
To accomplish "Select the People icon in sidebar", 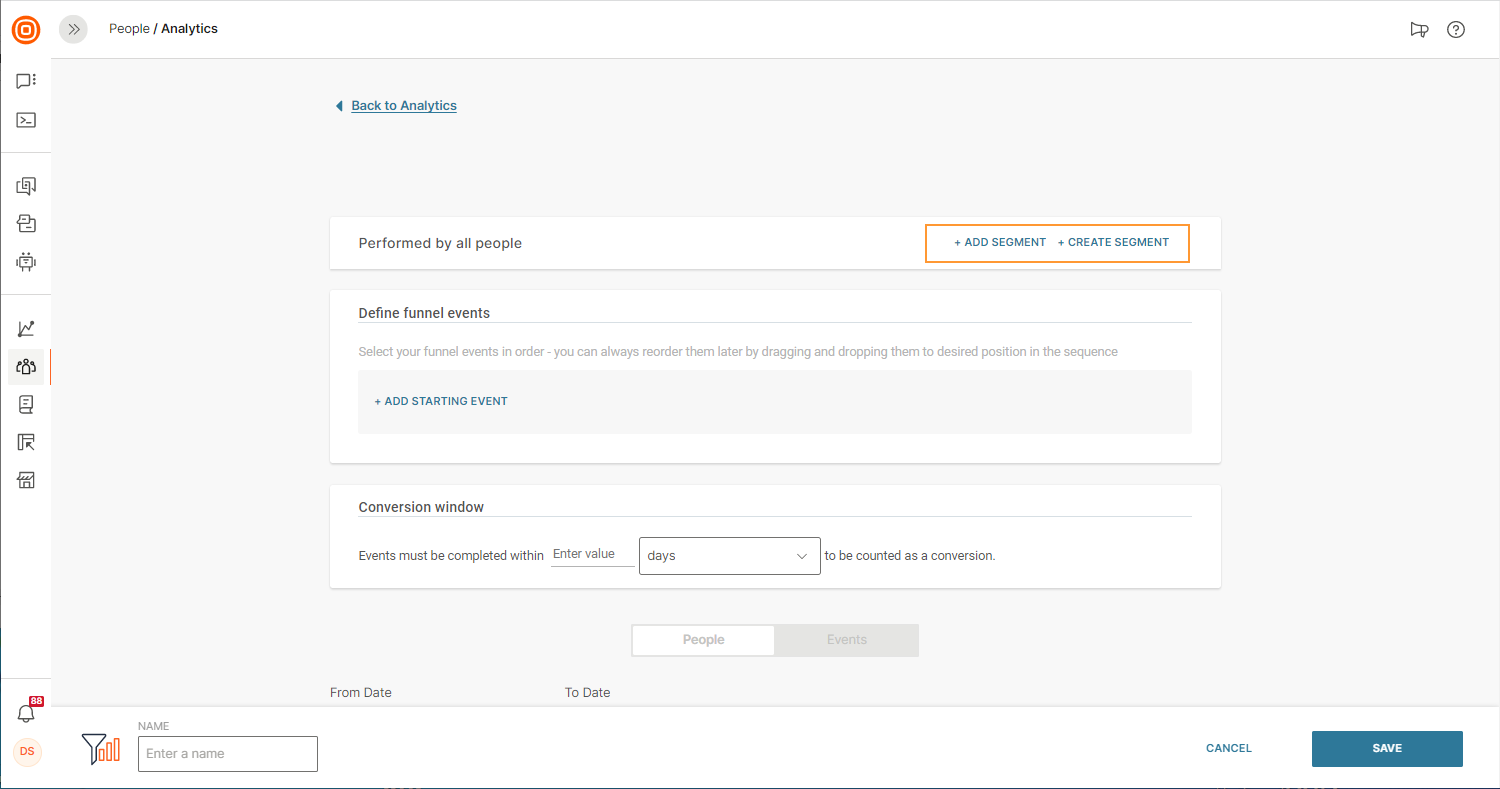I will (26, 367).
